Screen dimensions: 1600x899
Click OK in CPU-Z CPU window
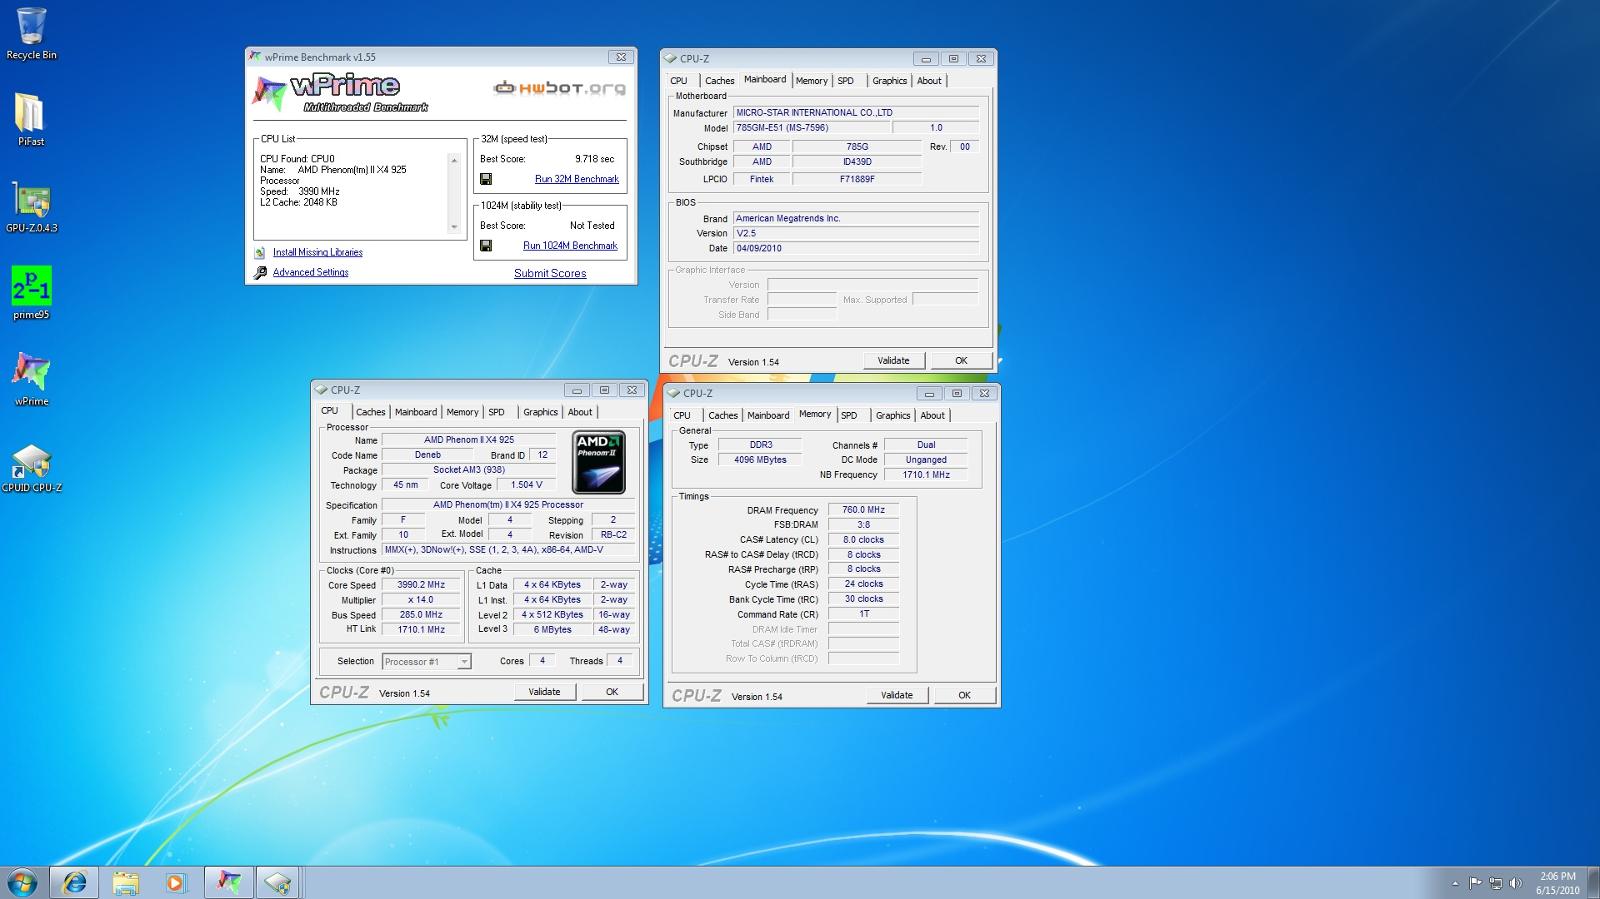coord(612,692)
